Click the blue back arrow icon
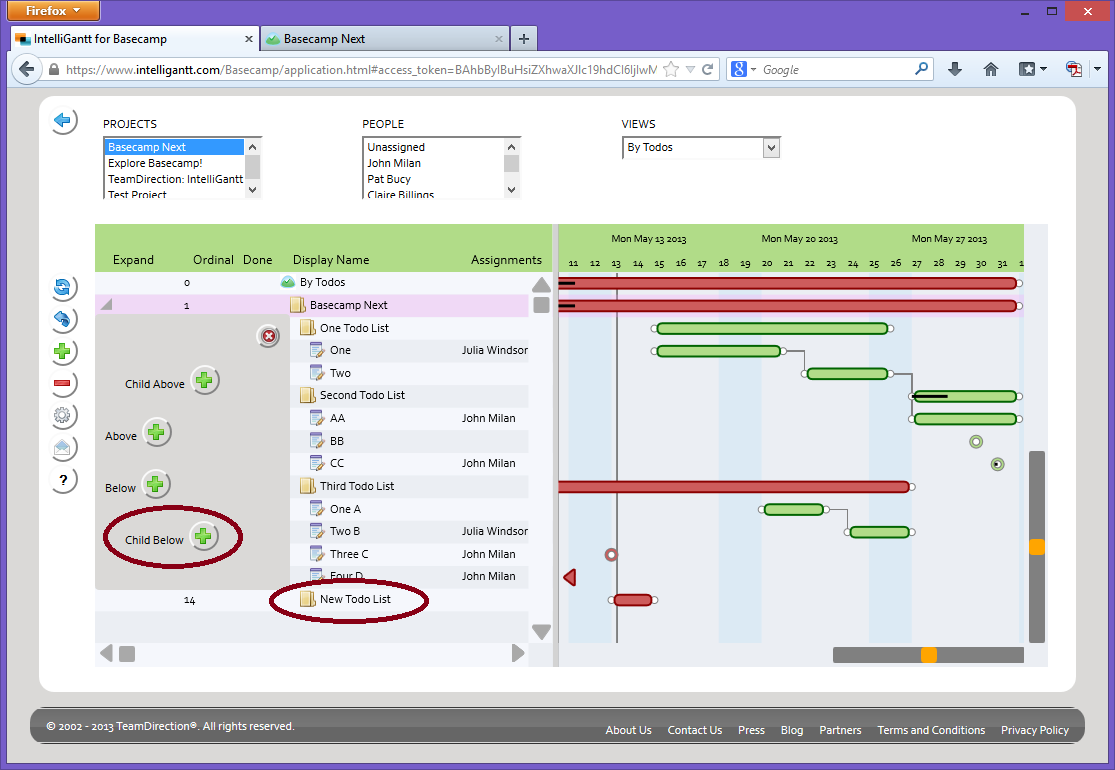This screenshot has width=1115, height=770. pyautogui.click(x=63, y=121)
